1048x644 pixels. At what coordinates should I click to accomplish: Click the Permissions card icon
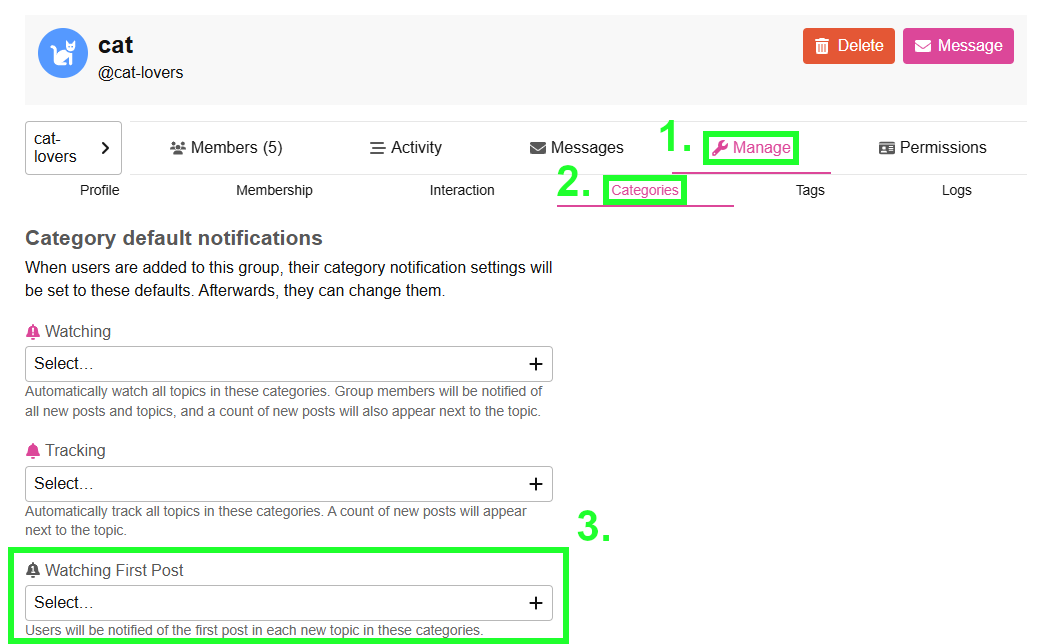tap(886, 148)
